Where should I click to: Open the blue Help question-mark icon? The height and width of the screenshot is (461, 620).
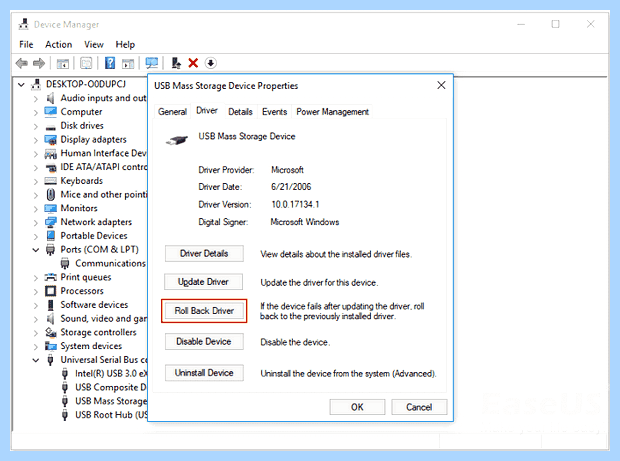point(110,63)
